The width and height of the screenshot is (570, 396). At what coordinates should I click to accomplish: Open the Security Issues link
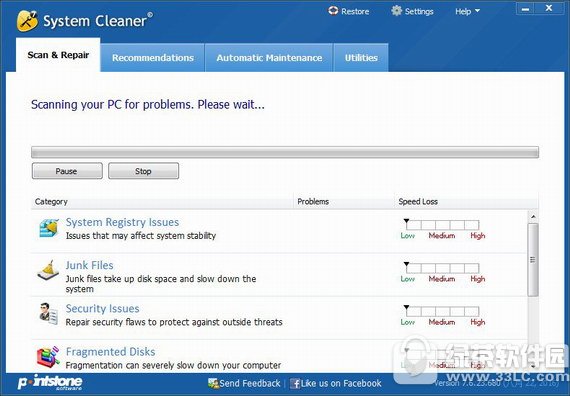[x=103, y=309]
